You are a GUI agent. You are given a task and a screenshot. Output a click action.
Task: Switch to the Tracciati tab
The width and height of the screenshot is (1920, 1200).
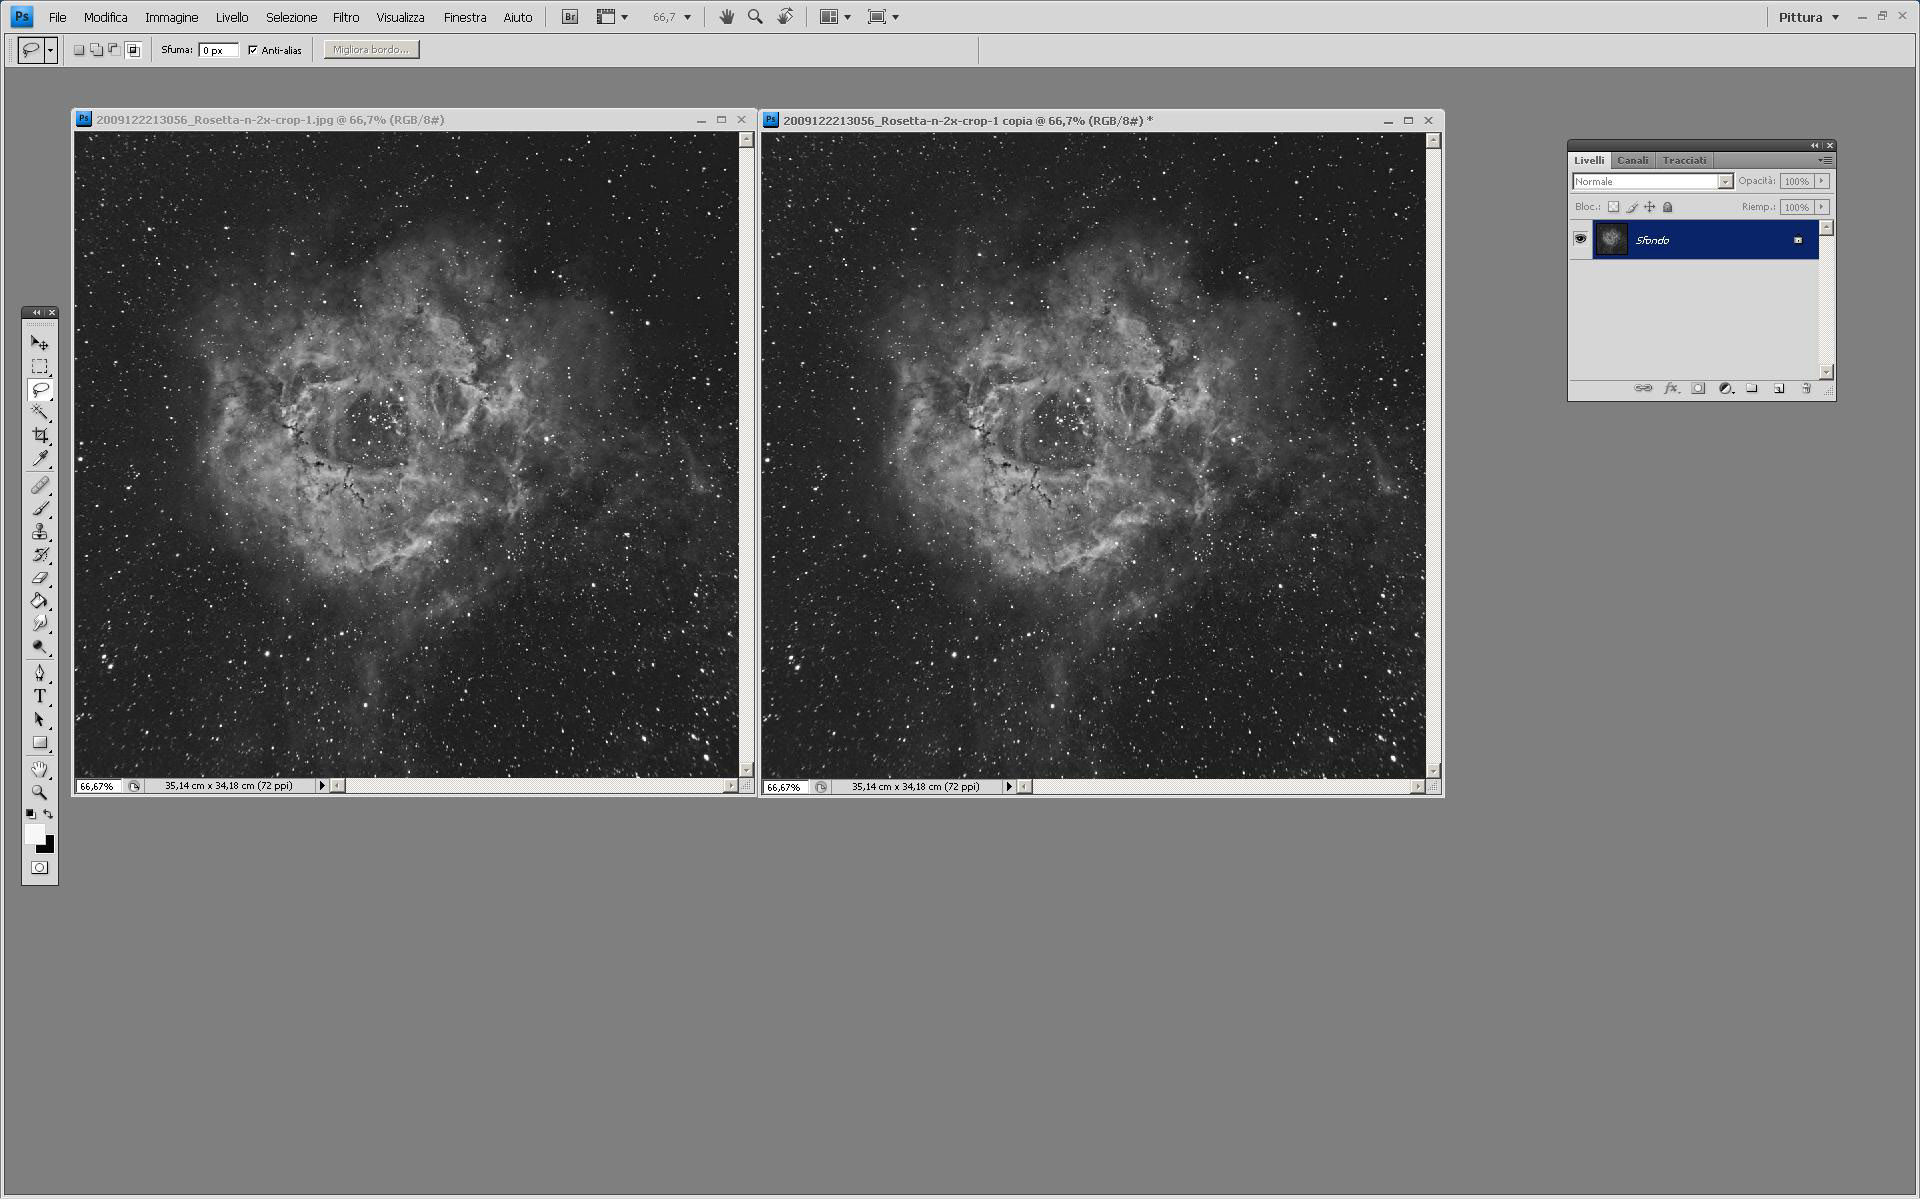(1685, 160)
